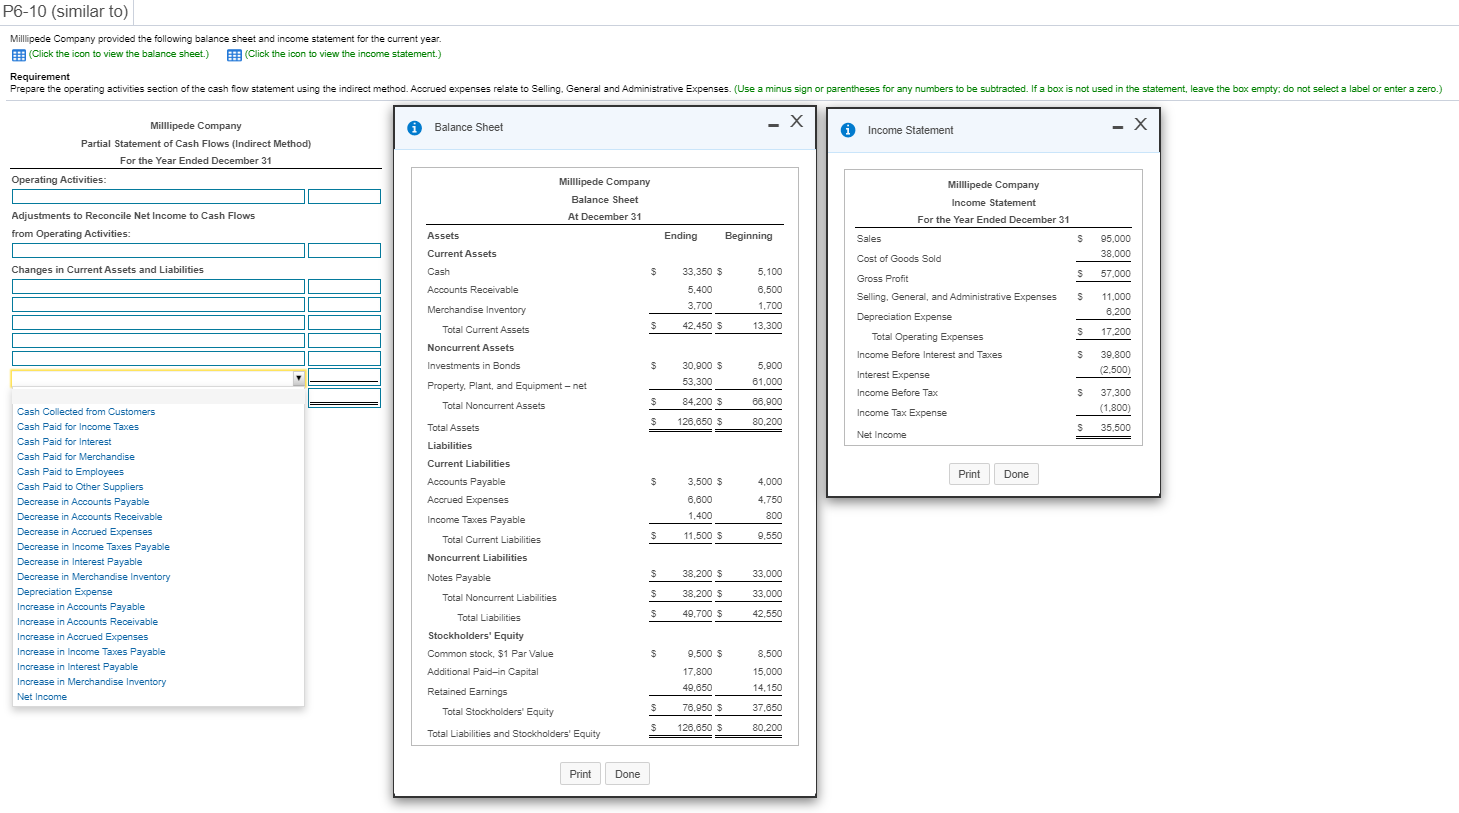Click the Depreciation Expense value 6,200
Image resolution: width=1459 pixels, height=813 pixels.
pos(1118,312)
